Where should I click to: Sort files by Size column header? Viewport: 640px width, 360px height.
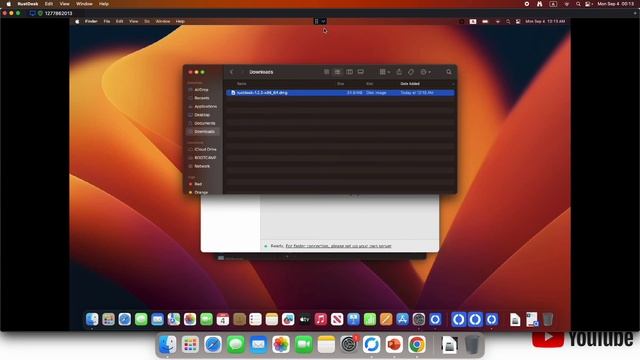click(341, 84)
